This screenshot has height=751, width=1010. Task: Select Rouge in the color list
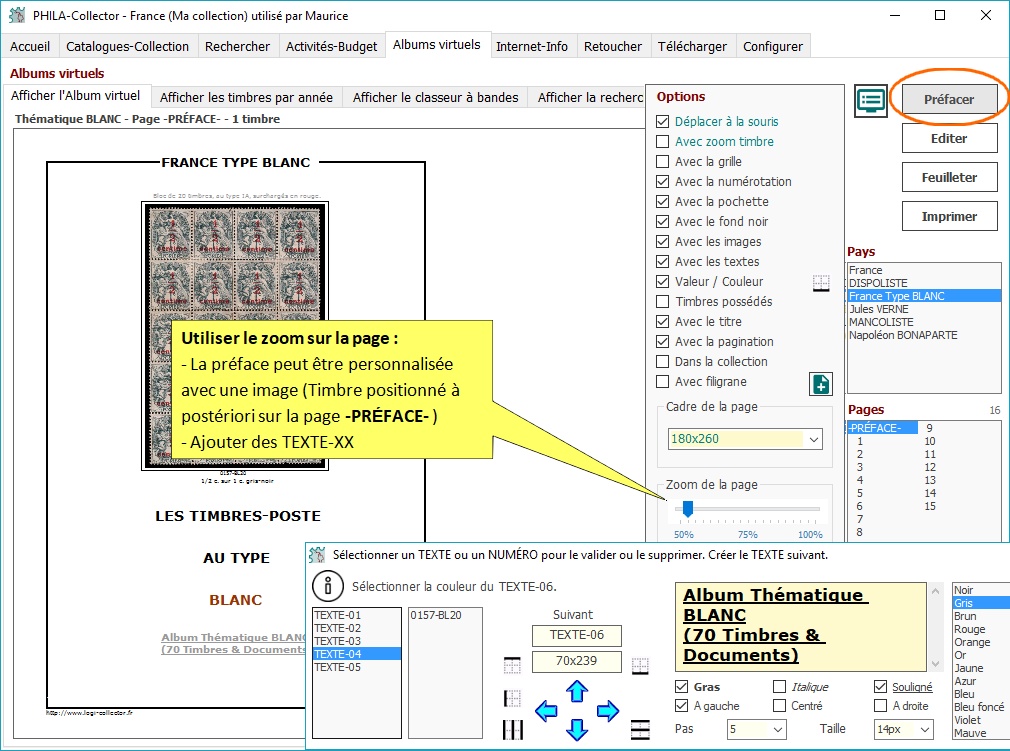click(x=970, y=629)
